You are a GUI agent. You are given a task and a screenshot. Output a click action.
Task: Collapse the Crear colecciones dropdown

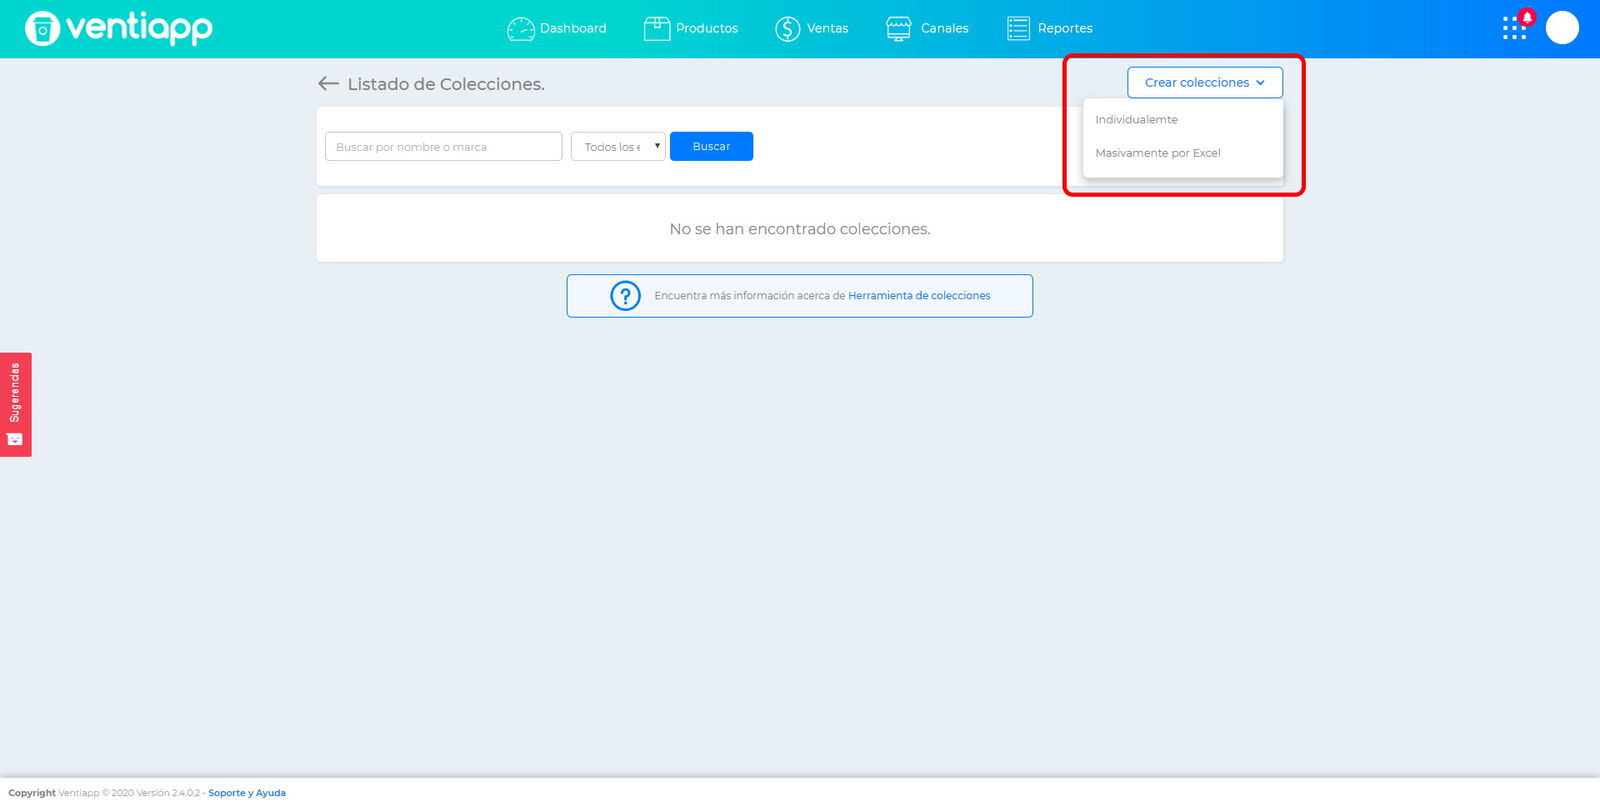[1205, 83]
